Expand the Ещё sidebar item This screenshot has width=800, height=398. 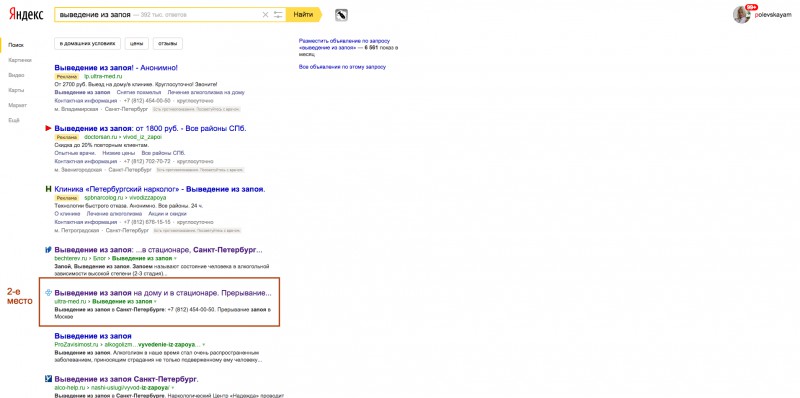14,120
